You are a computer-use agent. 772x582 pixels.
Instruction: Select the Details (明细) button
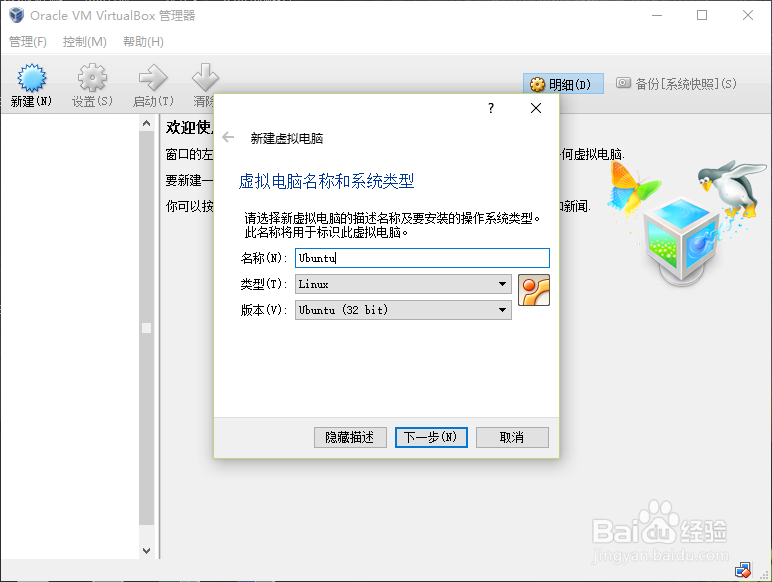point(563,84)
